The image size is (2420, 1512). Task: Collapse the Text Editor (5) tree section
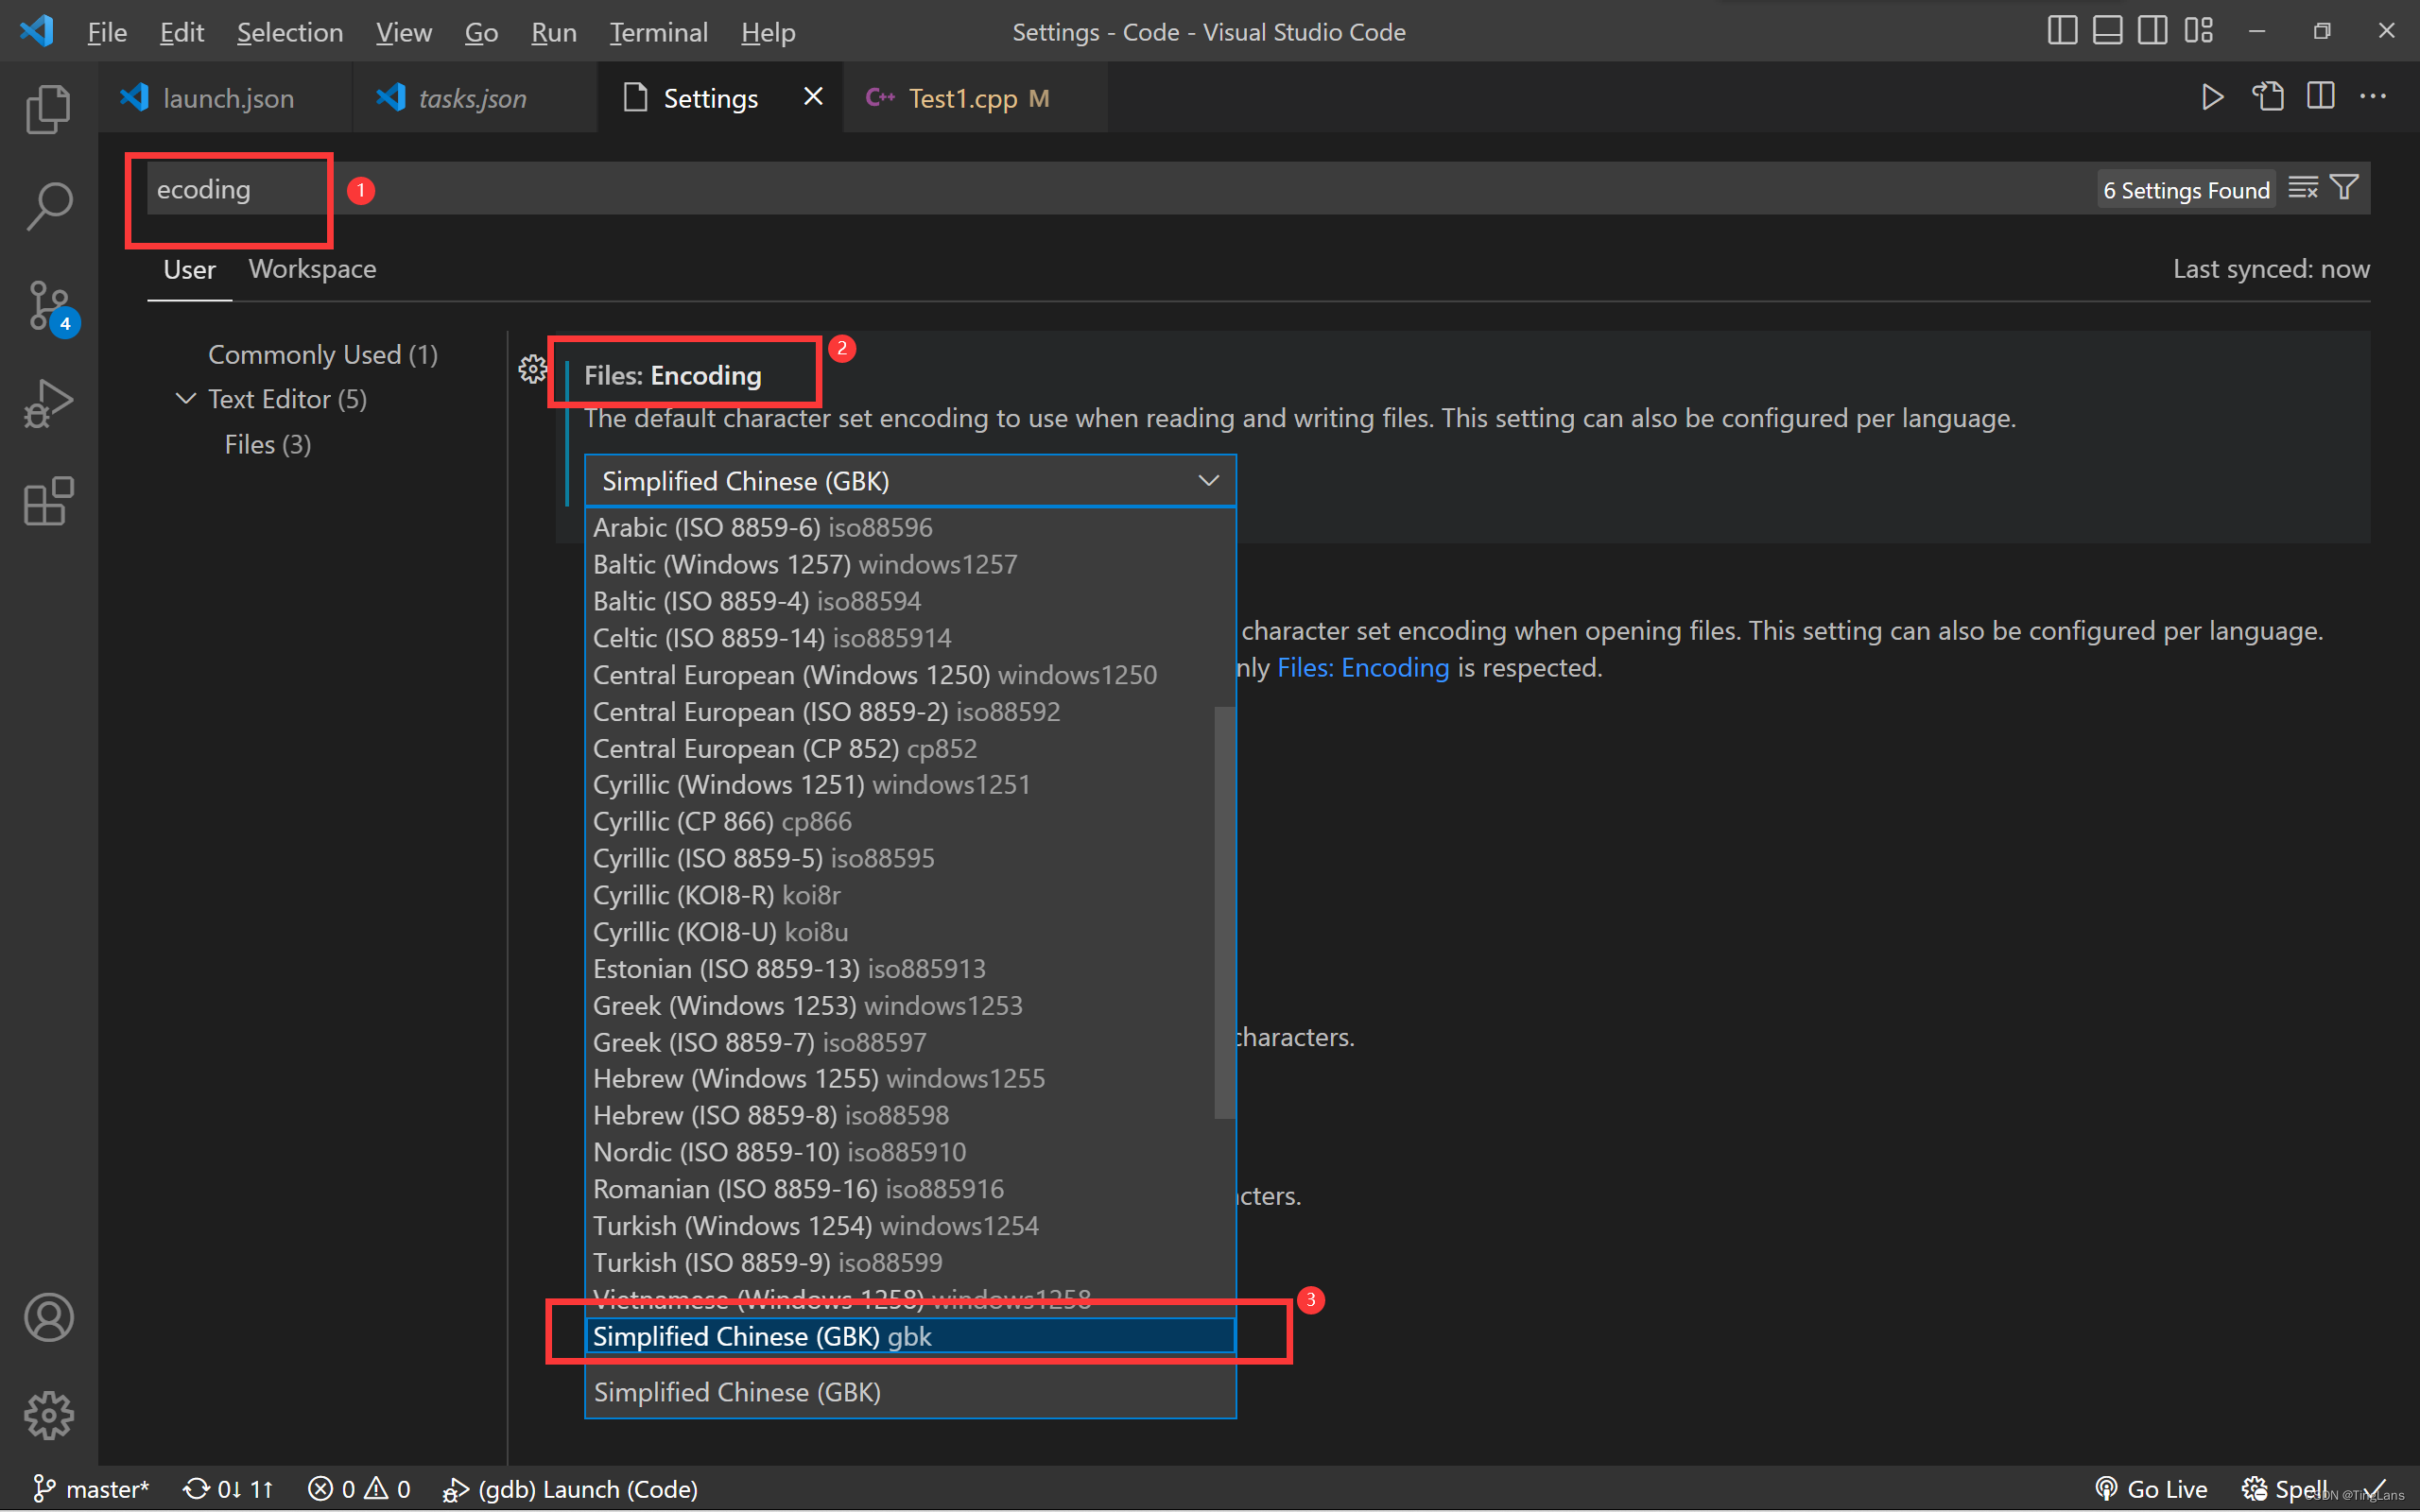pos(185,399)
